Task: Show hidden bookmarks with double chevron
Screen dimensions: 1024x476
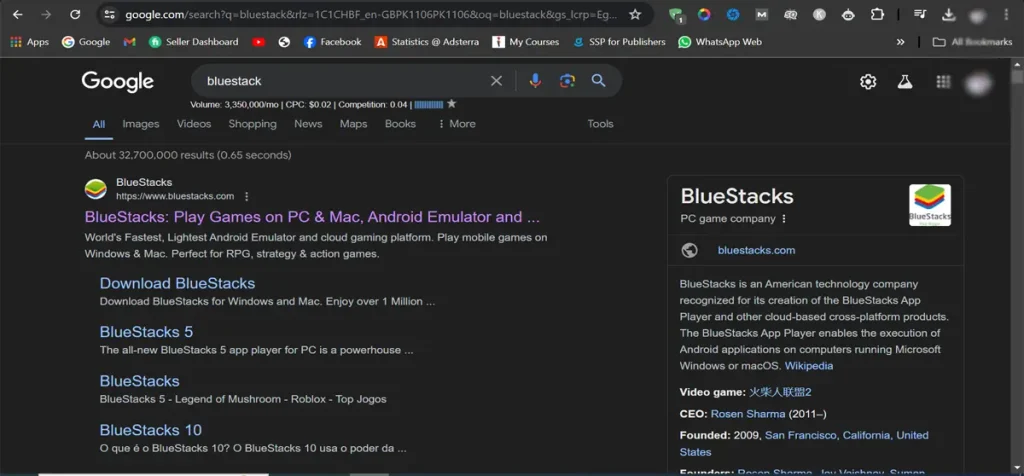Action: [901, 42]
